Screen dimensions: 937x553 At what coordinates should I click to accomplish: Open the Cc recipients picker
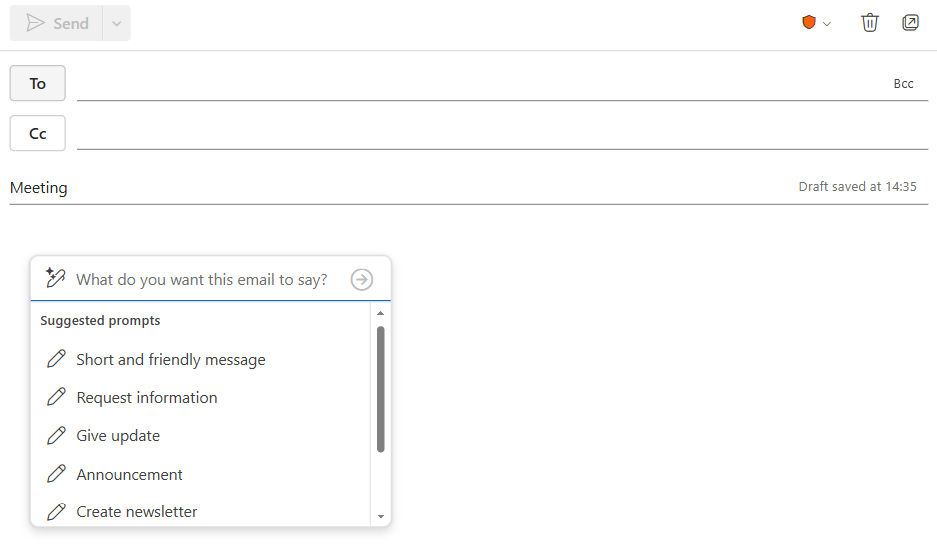coord(38,133)
